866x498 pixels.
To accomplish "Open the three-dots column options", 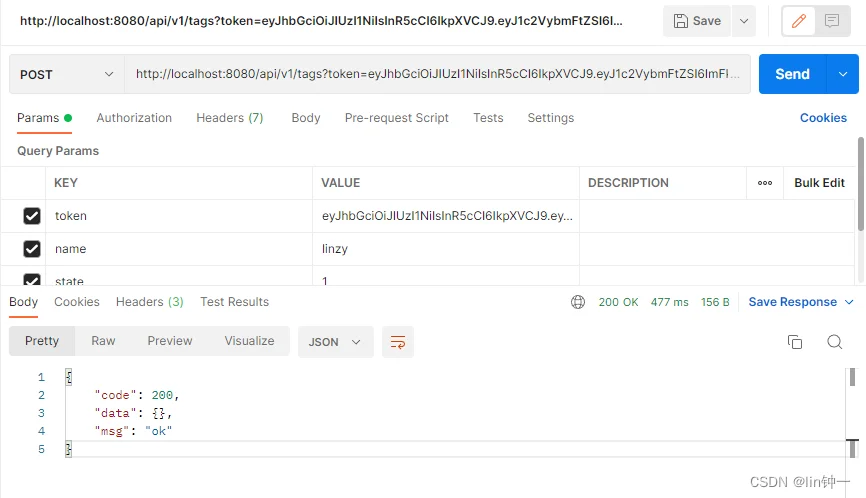I will tap(765, 183).
